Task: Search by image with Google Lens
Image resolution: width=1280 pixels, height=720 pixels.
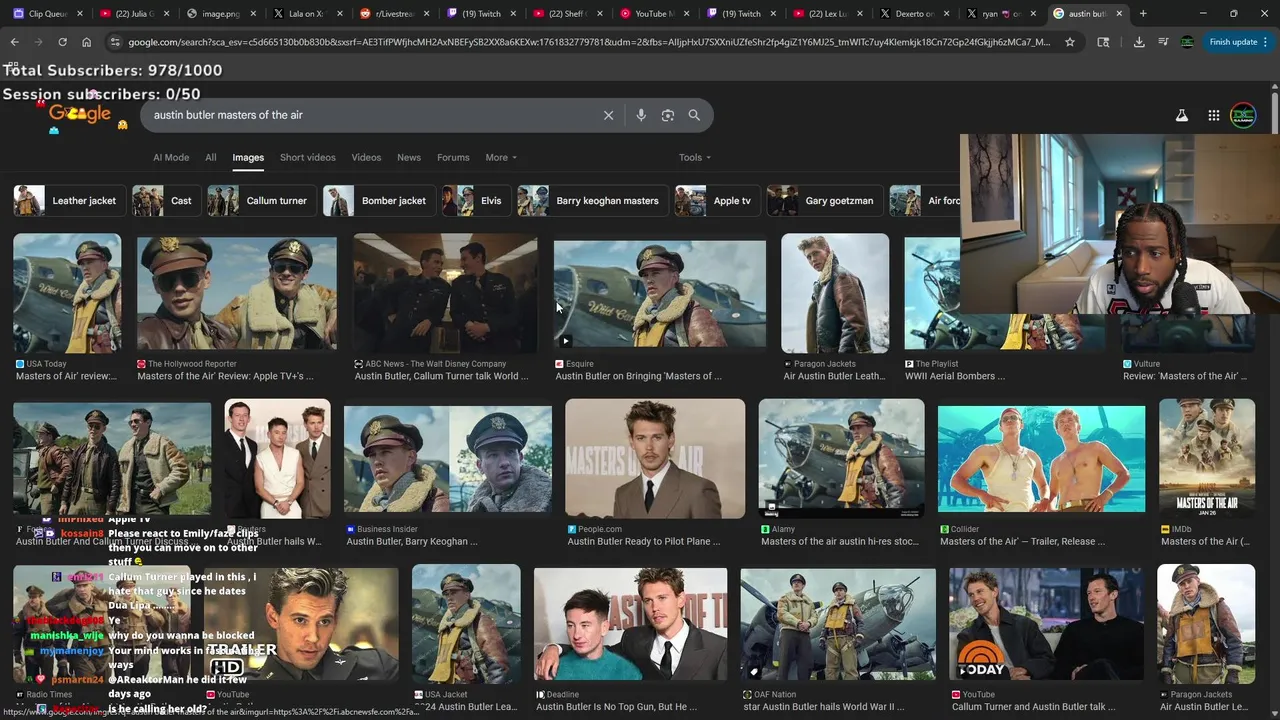Action: [668, 115]
